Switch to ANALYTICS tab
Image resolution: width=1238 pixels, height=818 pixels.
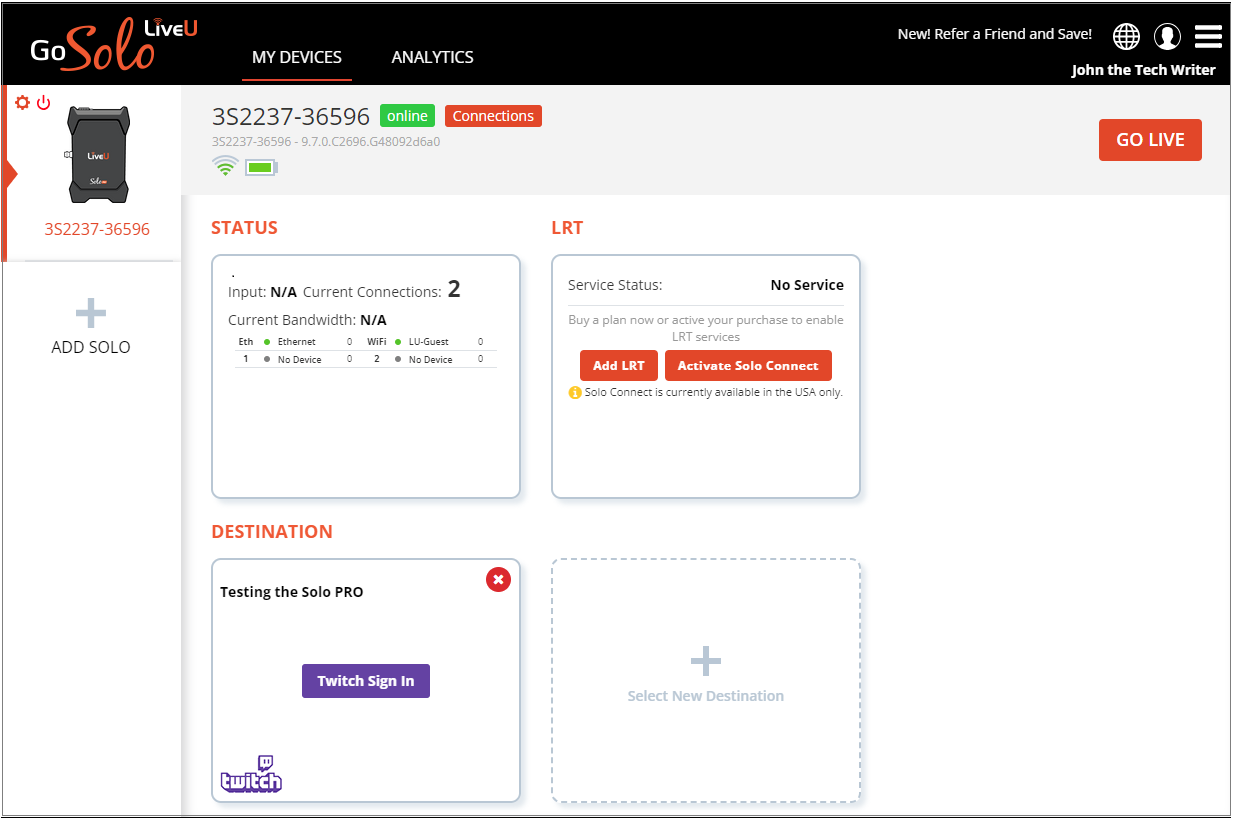click(x=433, y=57)
